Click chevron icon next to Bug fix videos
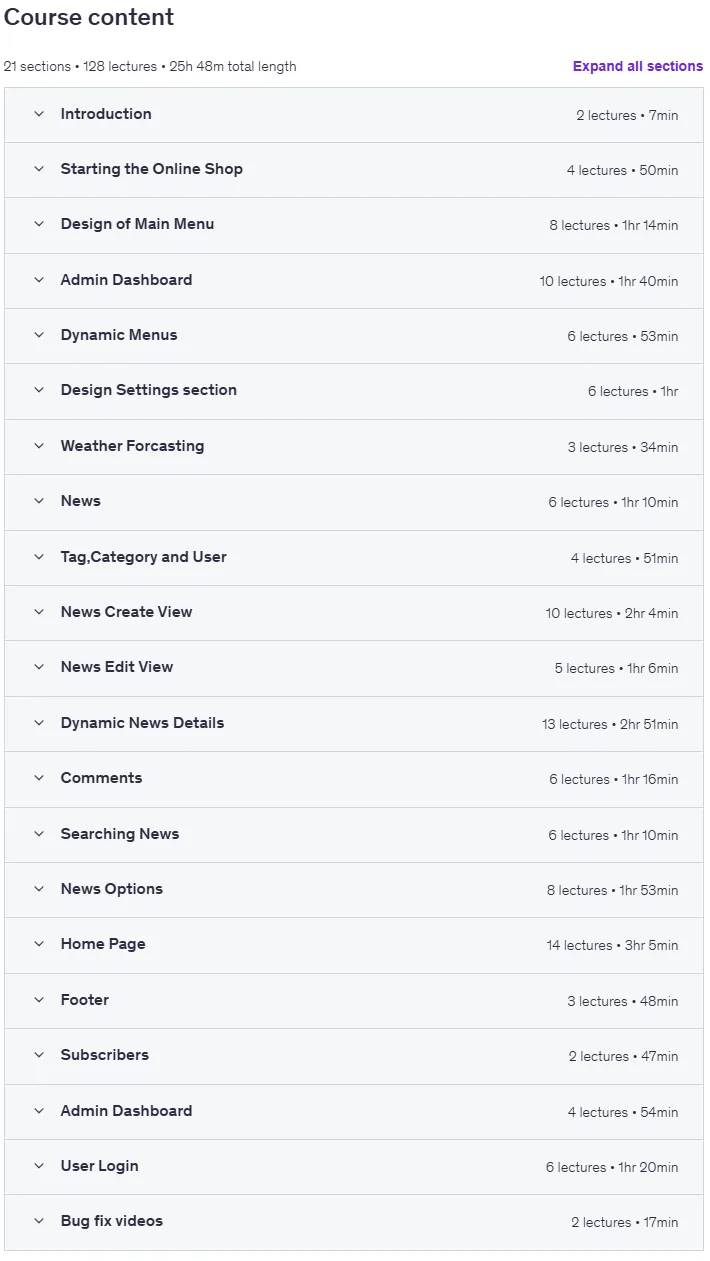Screen dimensions: 710x1261 click(x=39, y=1221)
